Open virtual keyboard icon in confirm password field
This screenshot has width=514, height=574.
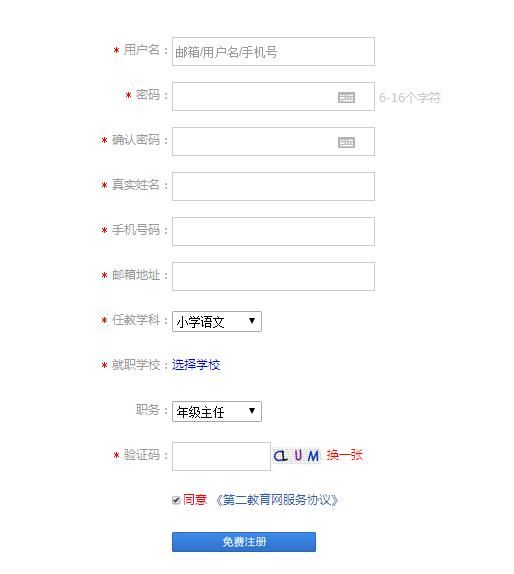(x=346, y=142)
